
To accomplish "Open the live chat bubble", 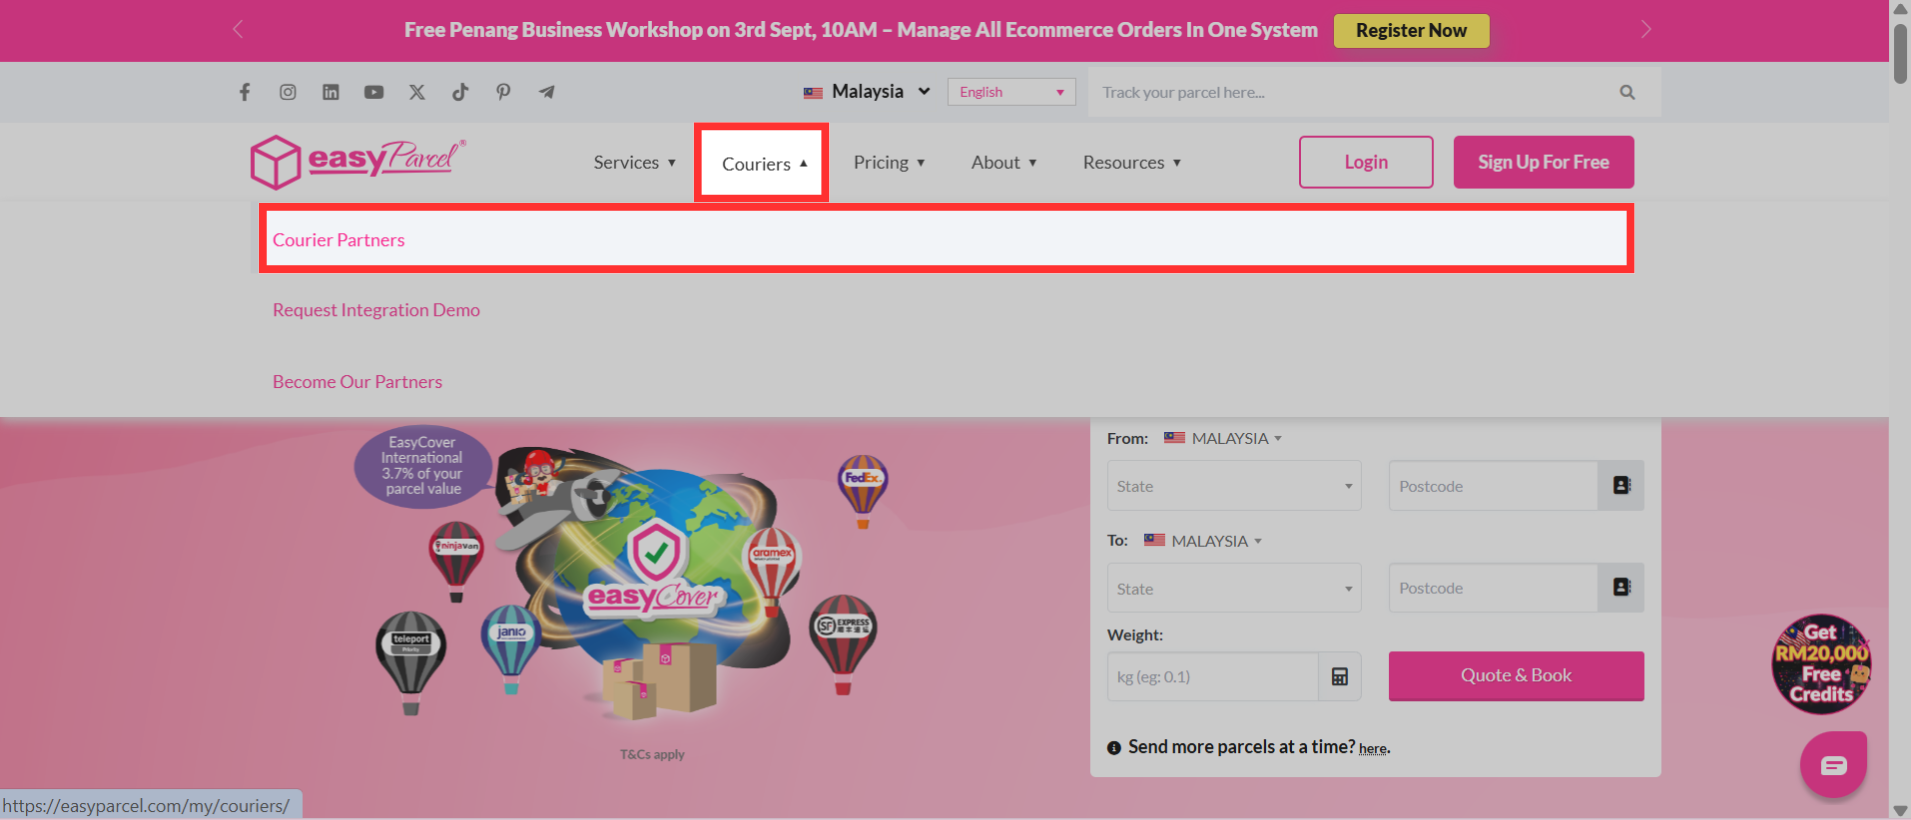I will [x=1833, y=765].
